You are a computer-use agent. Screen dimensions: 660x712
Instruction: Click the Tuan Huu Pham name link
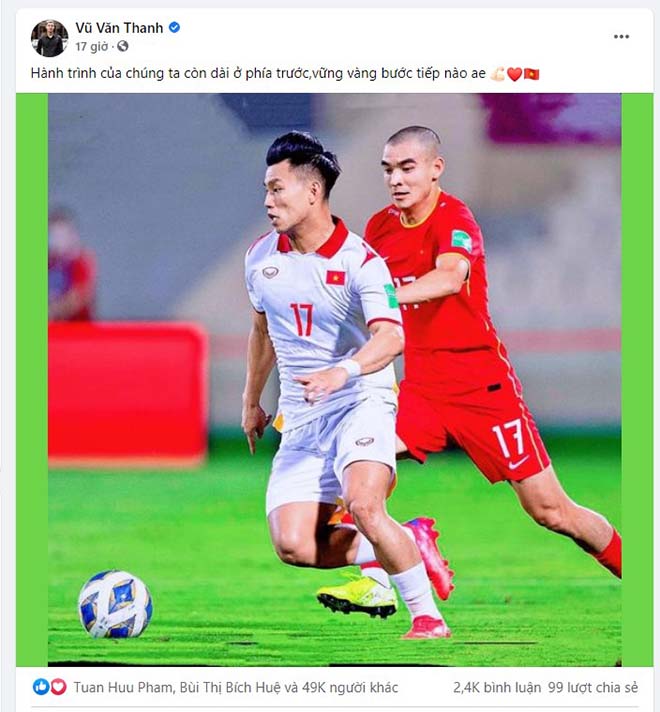pos(124,687)
